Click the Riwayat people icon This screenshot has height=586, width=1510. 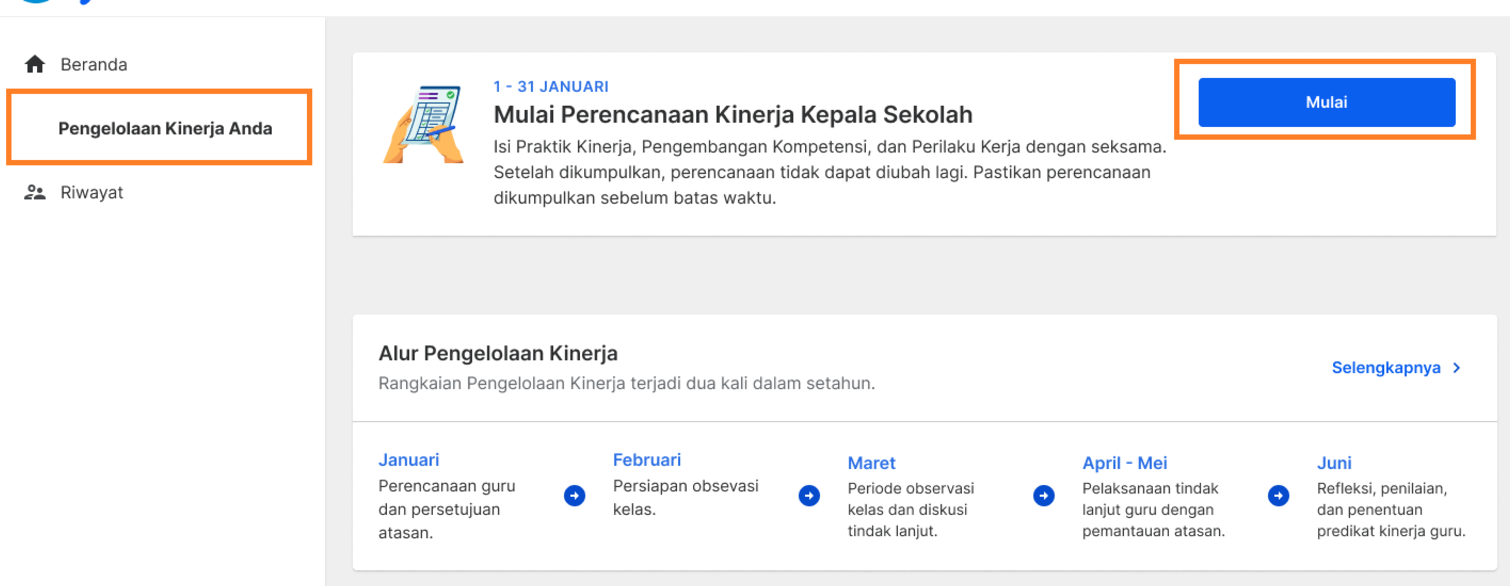coord(35,193)
